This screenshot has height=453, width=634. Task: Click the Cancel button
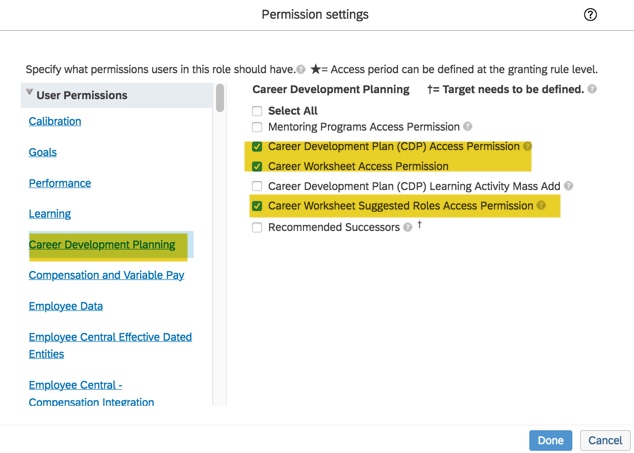click(x=604, y=440)
